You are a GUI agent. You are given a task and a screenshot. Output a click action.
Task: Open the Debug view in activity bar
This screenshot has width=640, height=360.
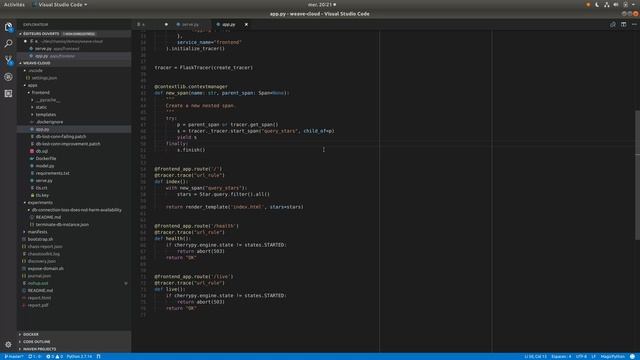[8, 77]
